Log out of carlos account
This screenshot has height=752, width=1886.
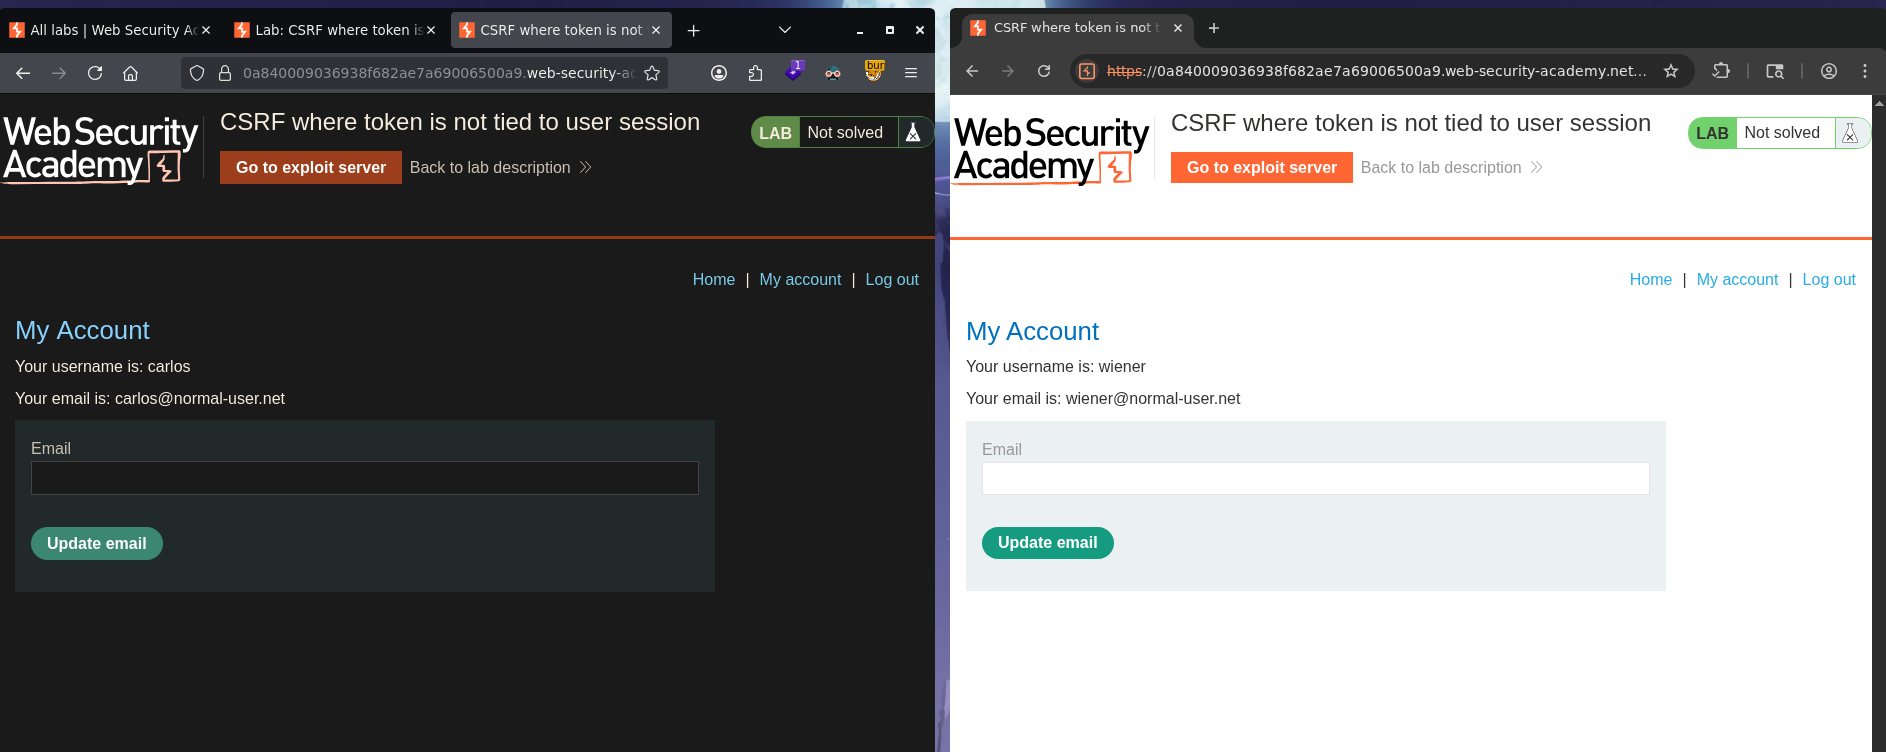pos(892,280)
